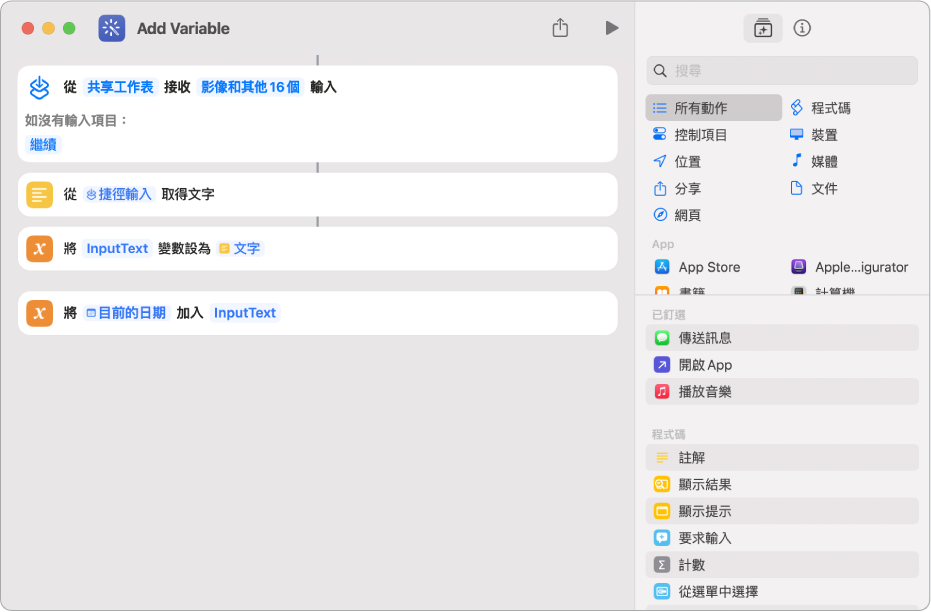931x612 pixels.
Task: Click the Add Variable shortcut app icon
Action: (x=112, y=28)
